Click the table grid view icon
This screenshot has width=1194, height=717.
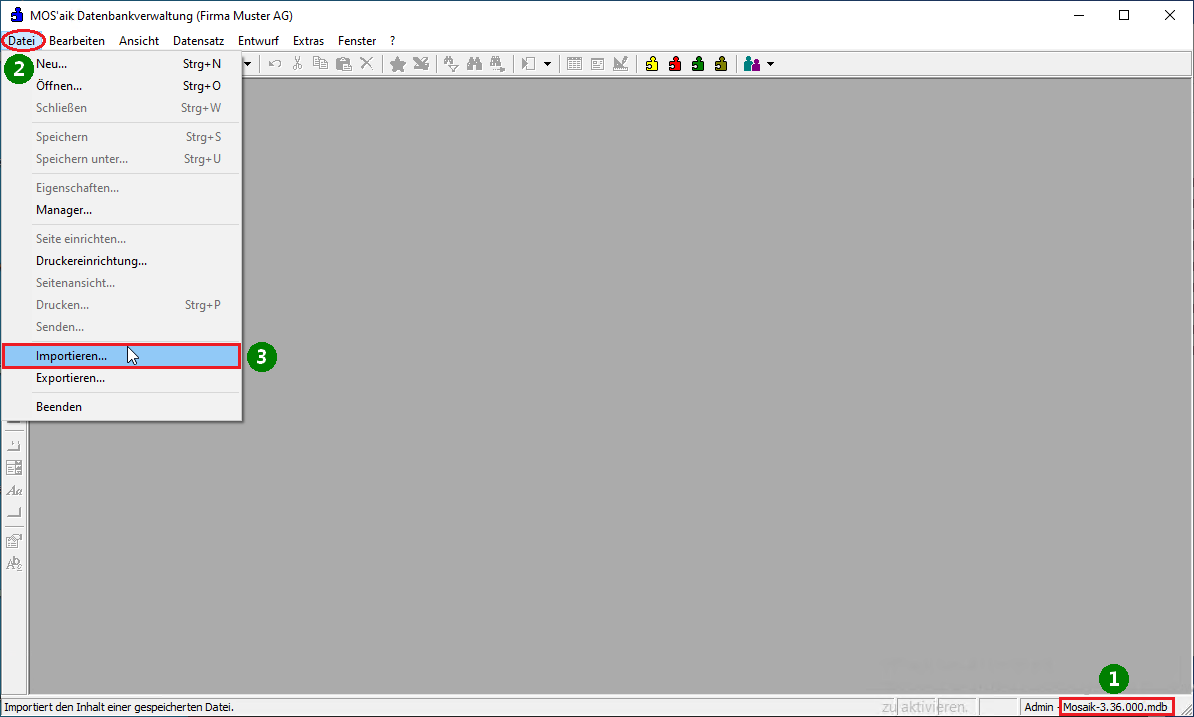click(574, 64)
